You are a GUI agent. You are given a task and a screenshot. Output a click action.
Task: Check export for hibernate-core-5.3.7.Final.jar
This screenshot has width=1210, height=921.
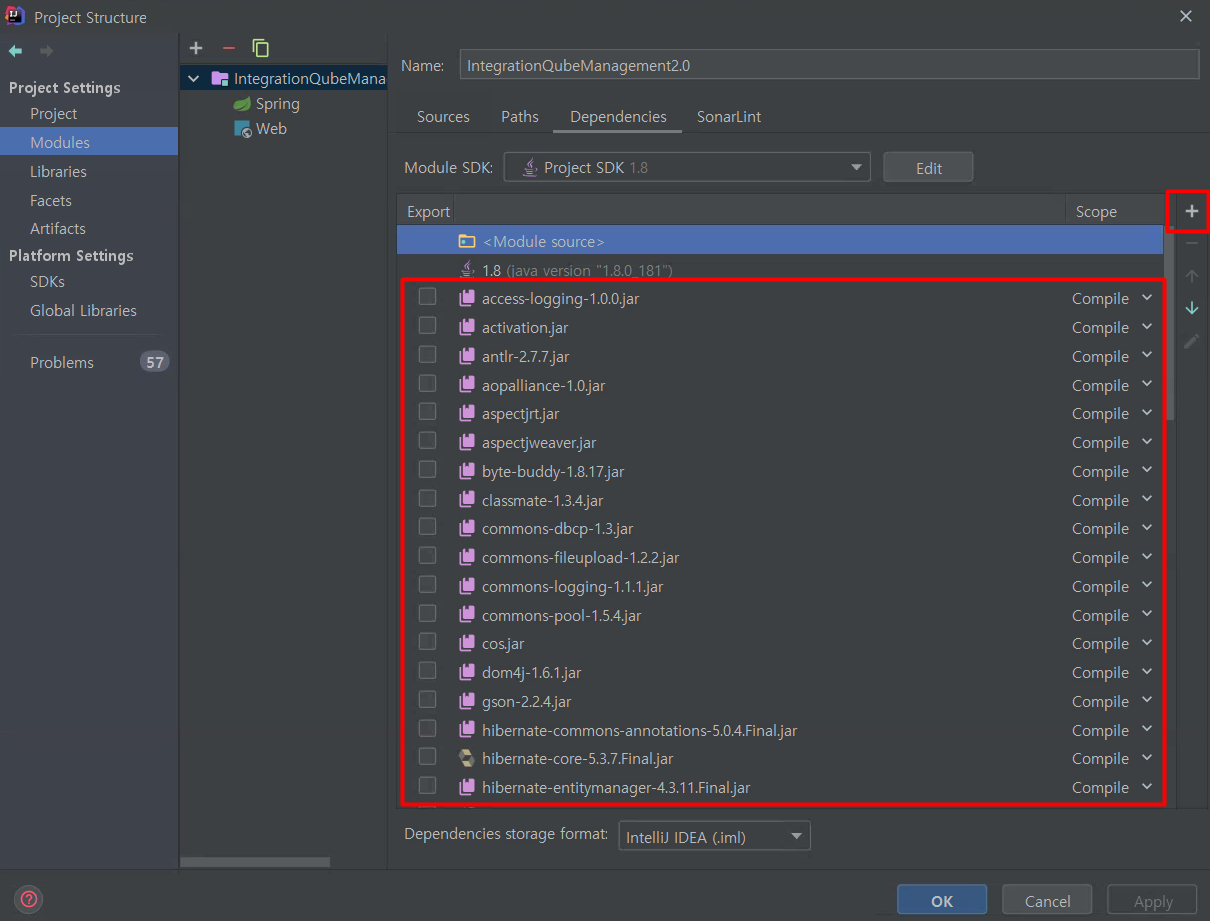(x=427, y=757)
